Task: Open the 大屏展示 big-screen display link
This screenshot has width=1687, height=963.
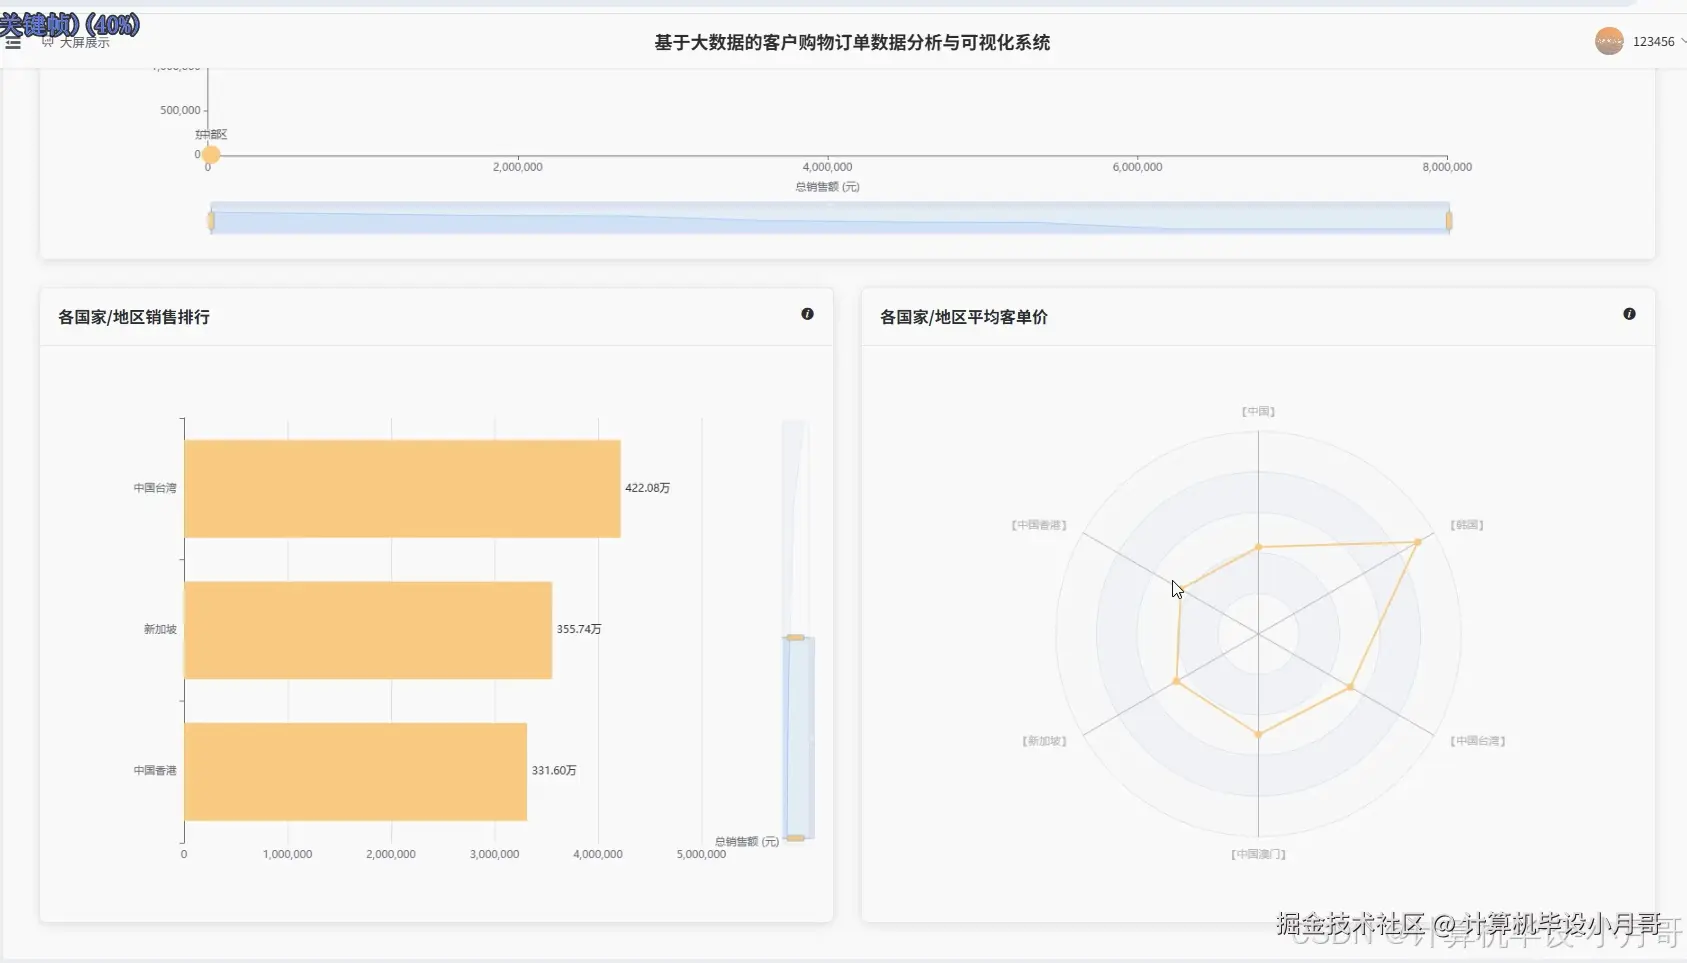Action: pos(76,43)
